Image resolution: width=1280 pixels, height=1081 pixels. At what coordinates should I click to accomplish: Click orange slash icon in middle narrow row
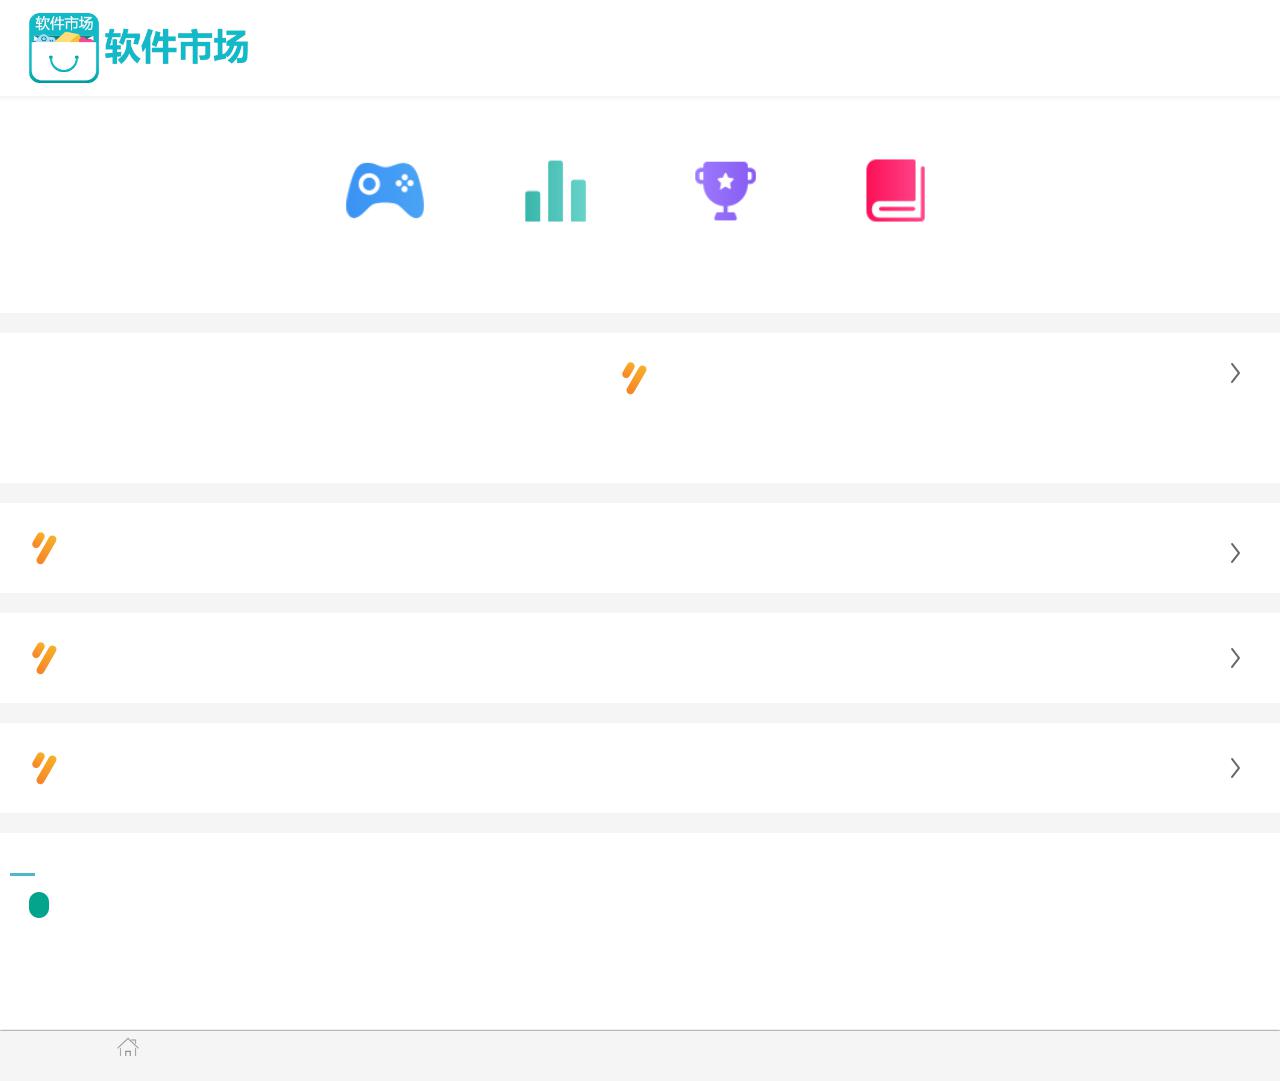[44, 658]
